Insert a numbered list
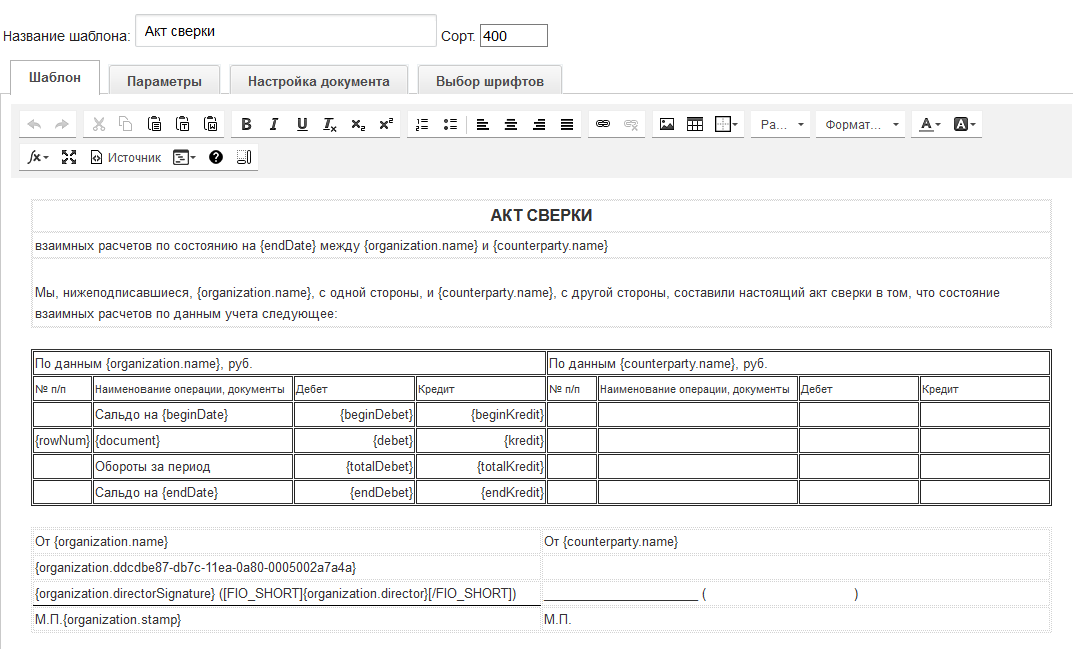 click(422, 125)
